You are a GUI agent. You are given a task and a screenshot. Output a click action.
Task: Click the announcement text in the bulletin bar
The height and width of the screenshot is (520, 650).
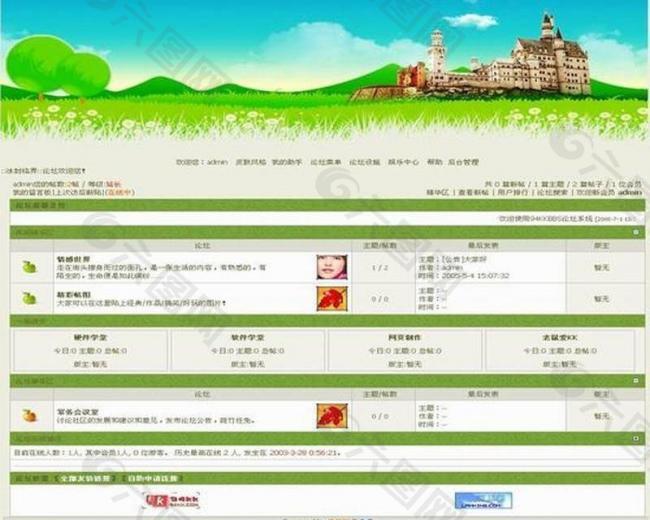(567, 218)
